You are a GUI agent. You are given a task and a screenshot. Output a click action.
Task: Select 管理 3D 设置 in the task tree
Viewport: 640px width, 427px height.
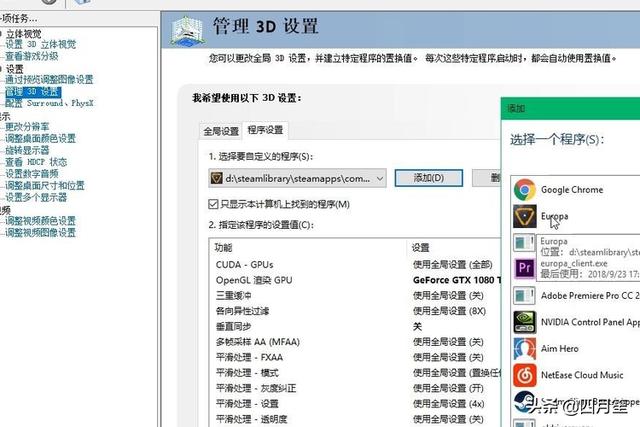pos(34,91)
